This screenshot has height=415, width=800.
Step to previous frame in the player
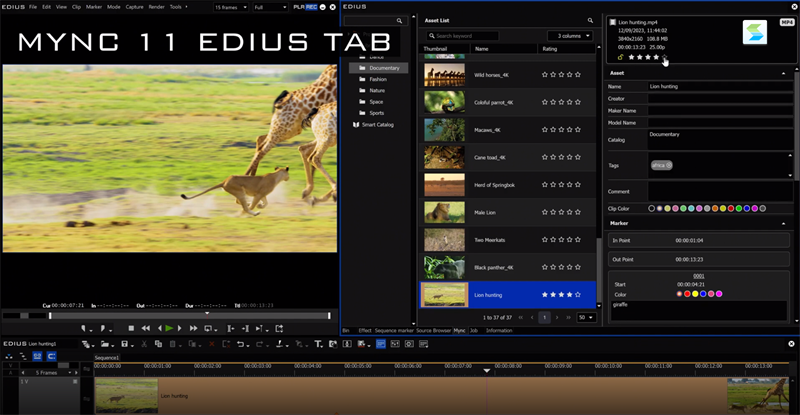(x=160, y=329)
